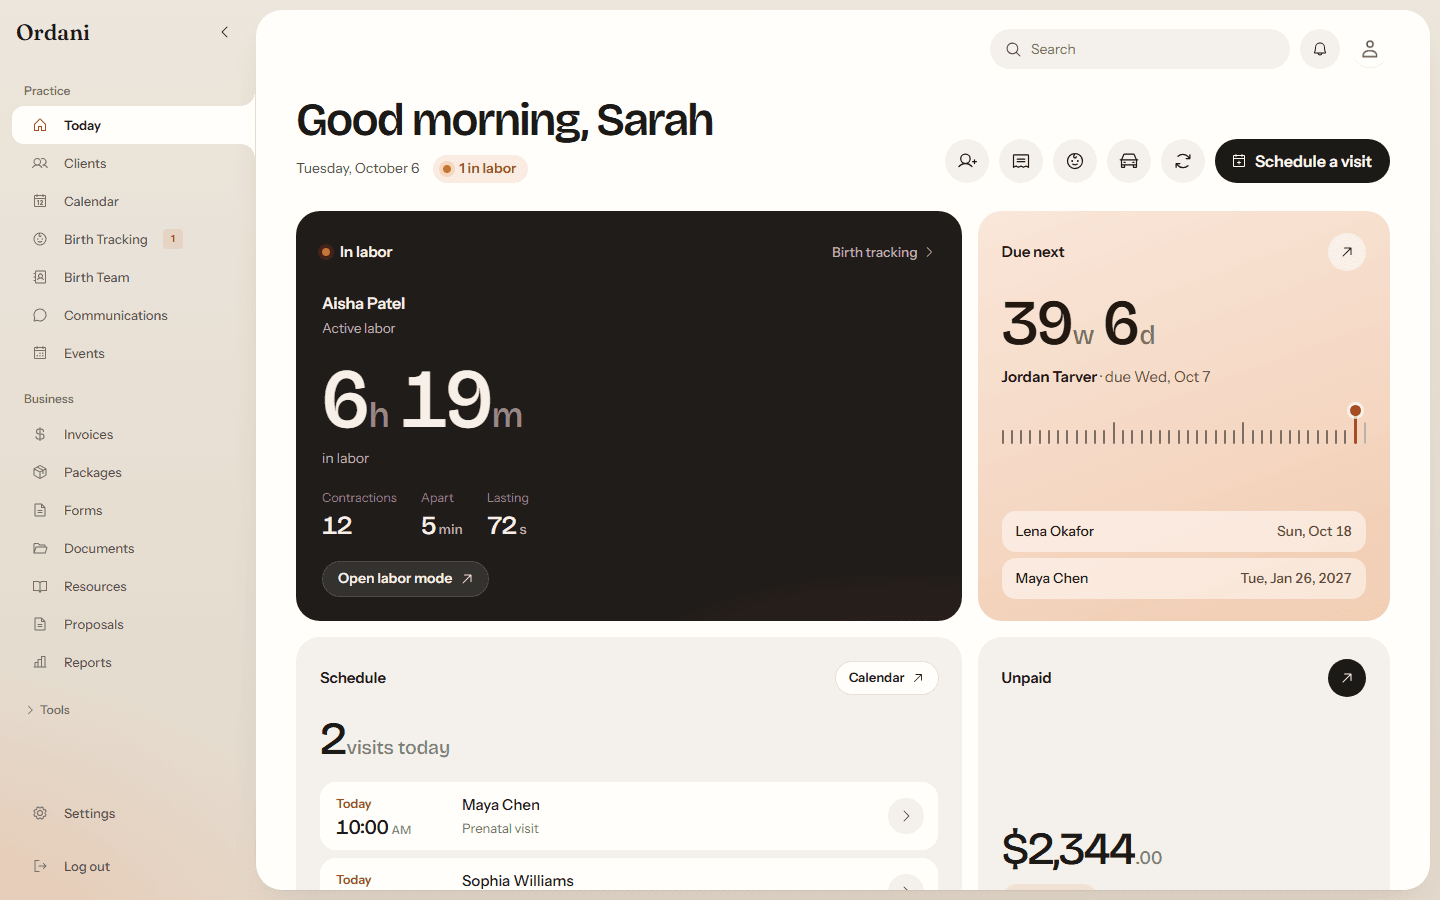The height and width of the screenshot is (900, 1440).
Task: Focus the Search field
Action: (x=1140, y=49)
